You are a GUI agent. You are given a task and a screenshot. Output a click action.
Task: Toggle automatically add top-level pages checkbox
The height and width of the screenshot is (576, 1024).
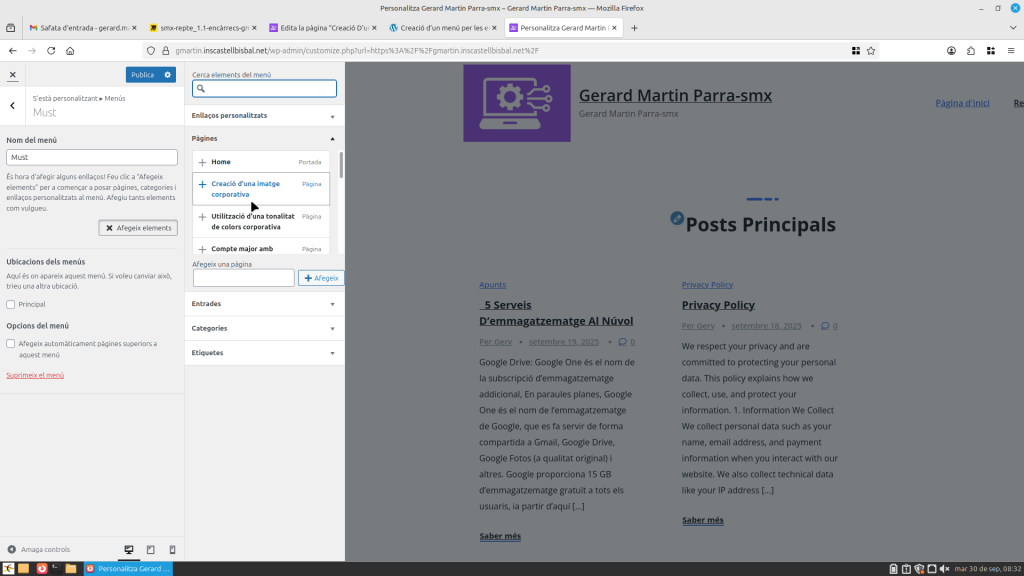click(11, 343)
